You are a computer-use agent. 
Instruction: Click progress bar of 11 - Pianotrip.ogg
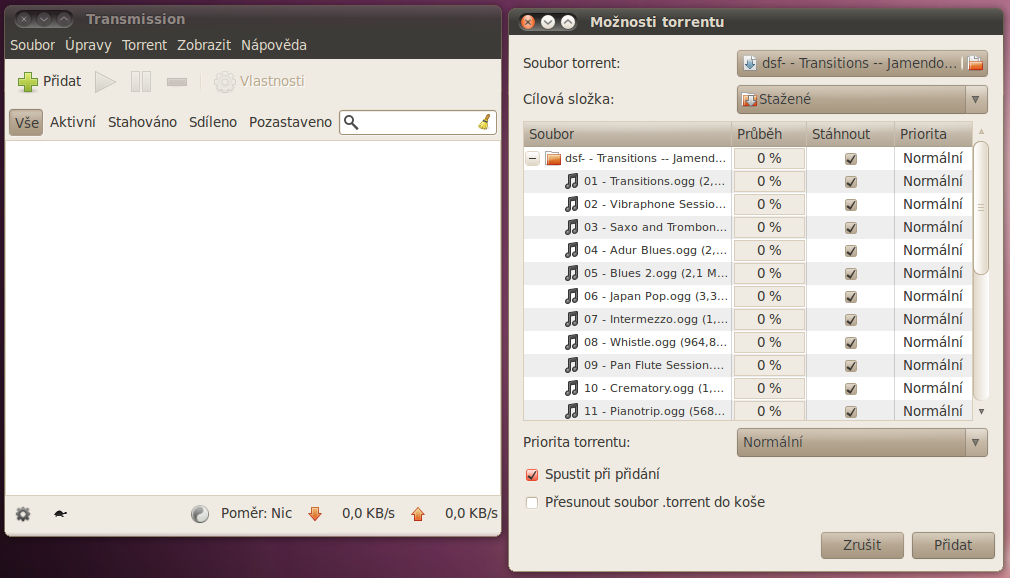[769, 411]
